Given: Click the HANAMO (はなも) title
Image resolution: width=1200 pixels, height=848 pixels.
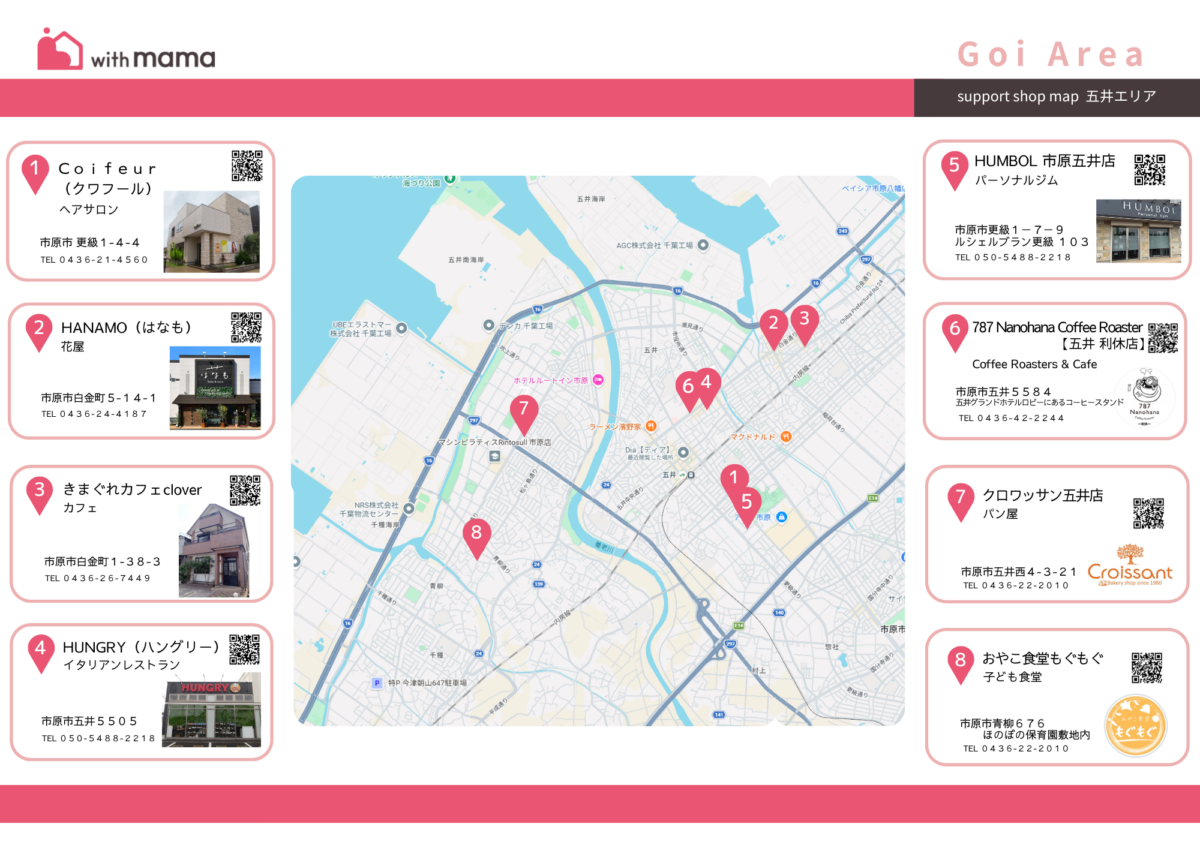Looking at the screenshot, I should pyautogui.click(x=126, y=328).
